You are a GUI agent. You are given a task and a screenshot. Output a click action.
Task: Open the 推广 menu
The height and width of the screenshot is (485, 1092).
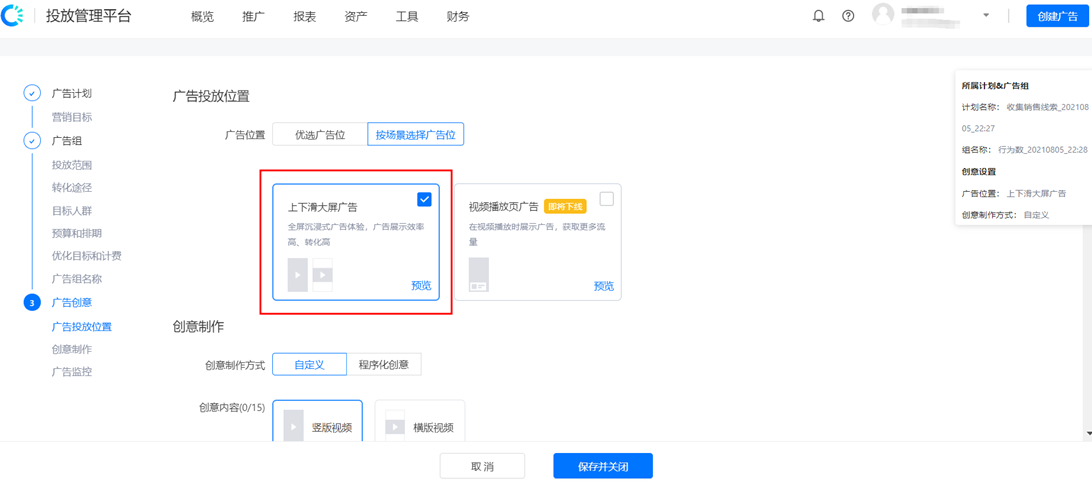click(x=254, y=17)
